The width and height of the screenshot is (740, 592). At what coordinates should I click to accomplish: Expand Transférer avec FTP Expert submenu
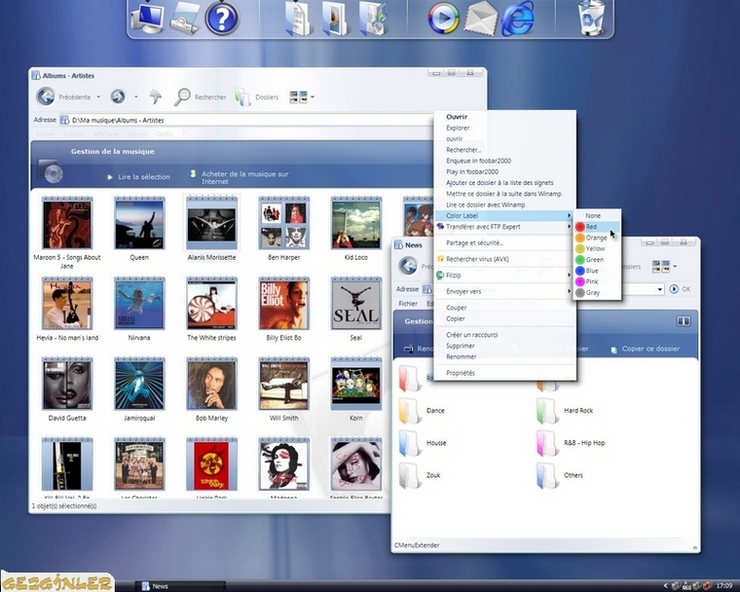point(505,227)
